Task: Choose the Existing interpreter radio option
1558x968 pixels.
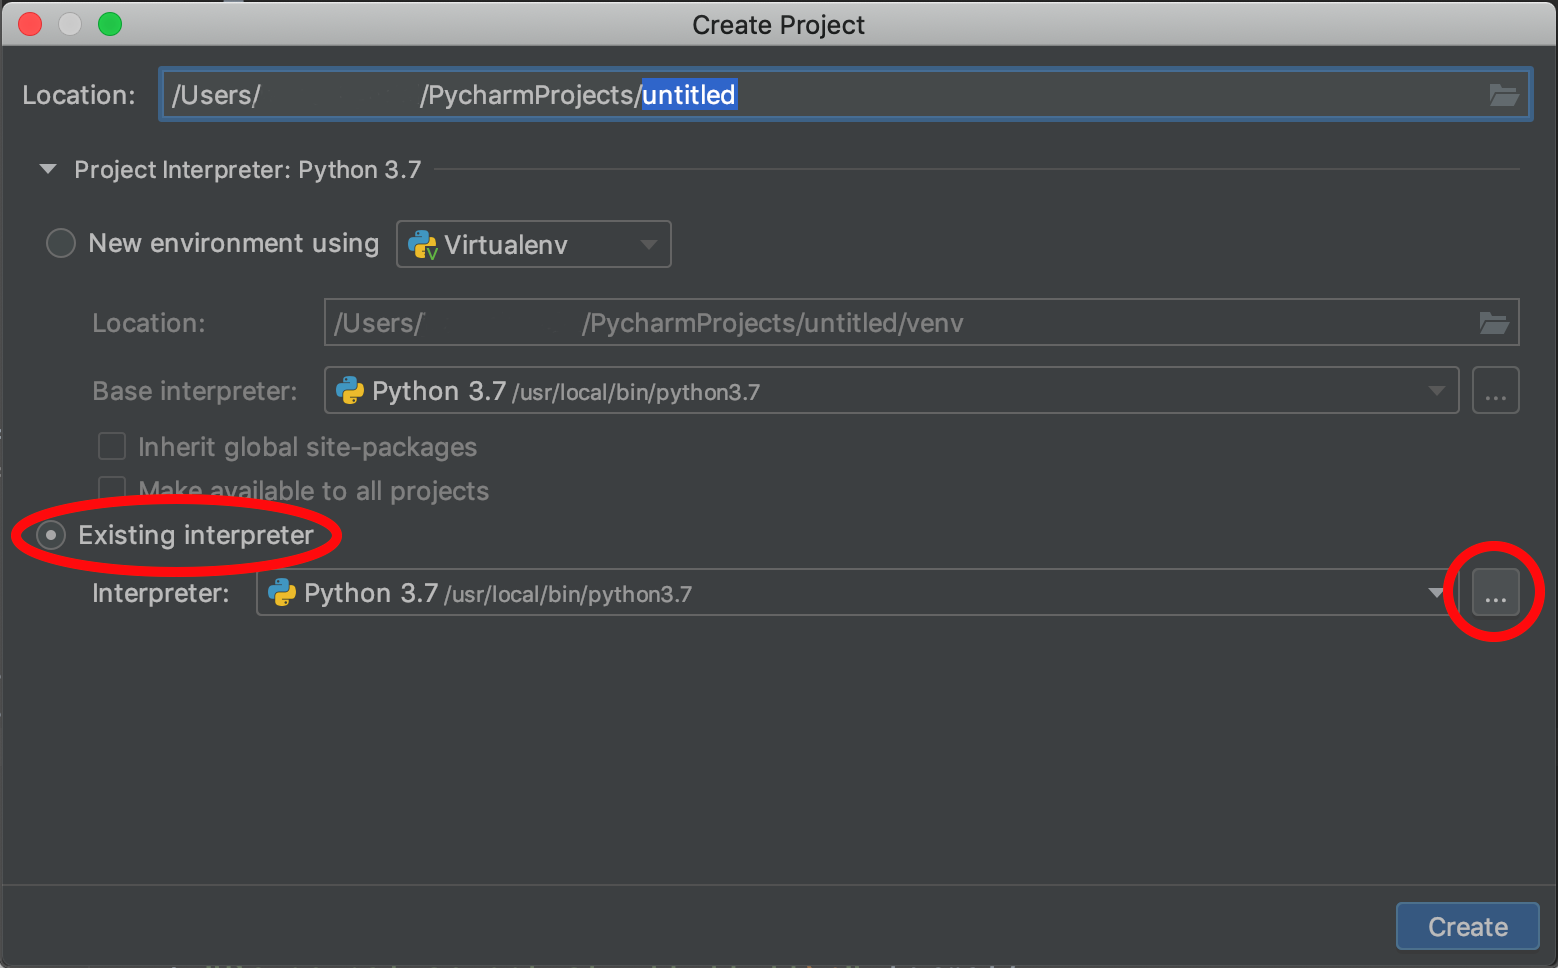Action: click(x=51, y=535)
